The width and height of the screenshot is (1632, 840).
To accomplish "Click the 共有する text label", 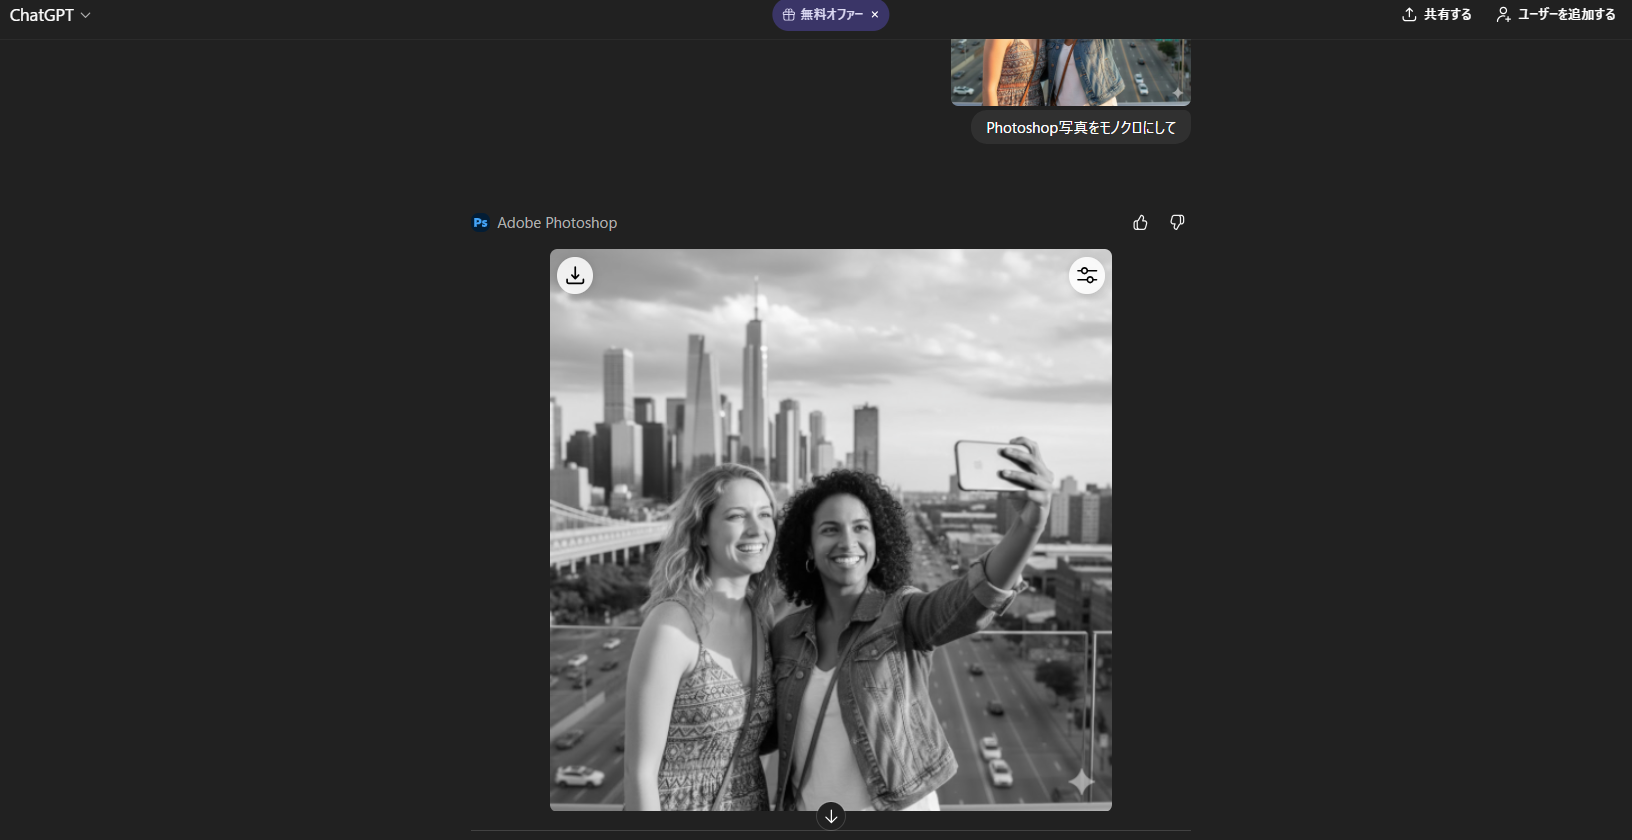I will (x=1447, y=15).
